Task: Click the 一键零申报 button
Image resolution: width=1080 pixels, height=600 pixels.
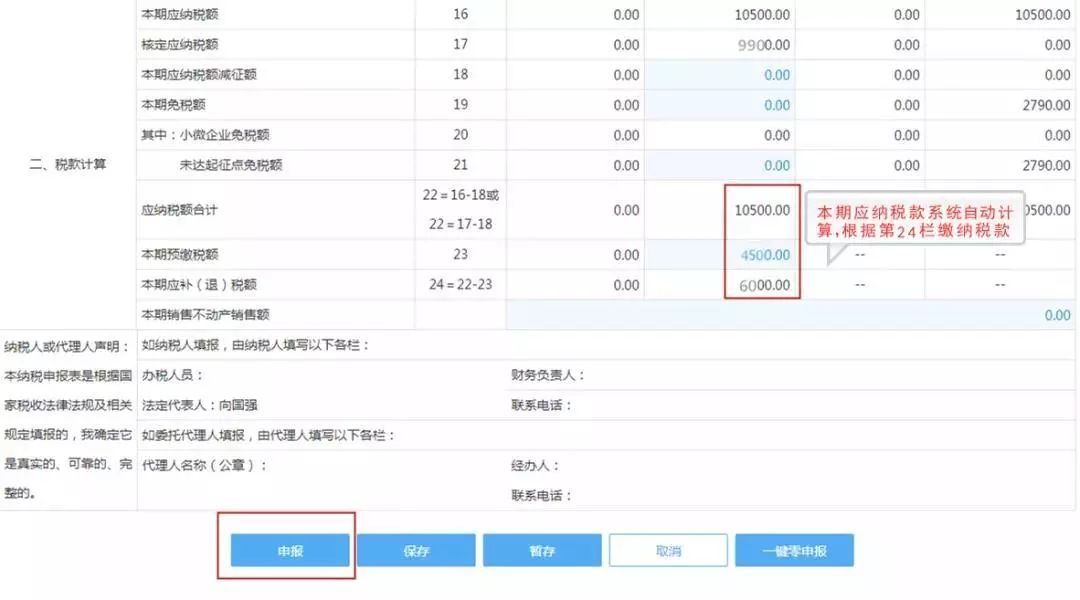Action: point(794,550)
